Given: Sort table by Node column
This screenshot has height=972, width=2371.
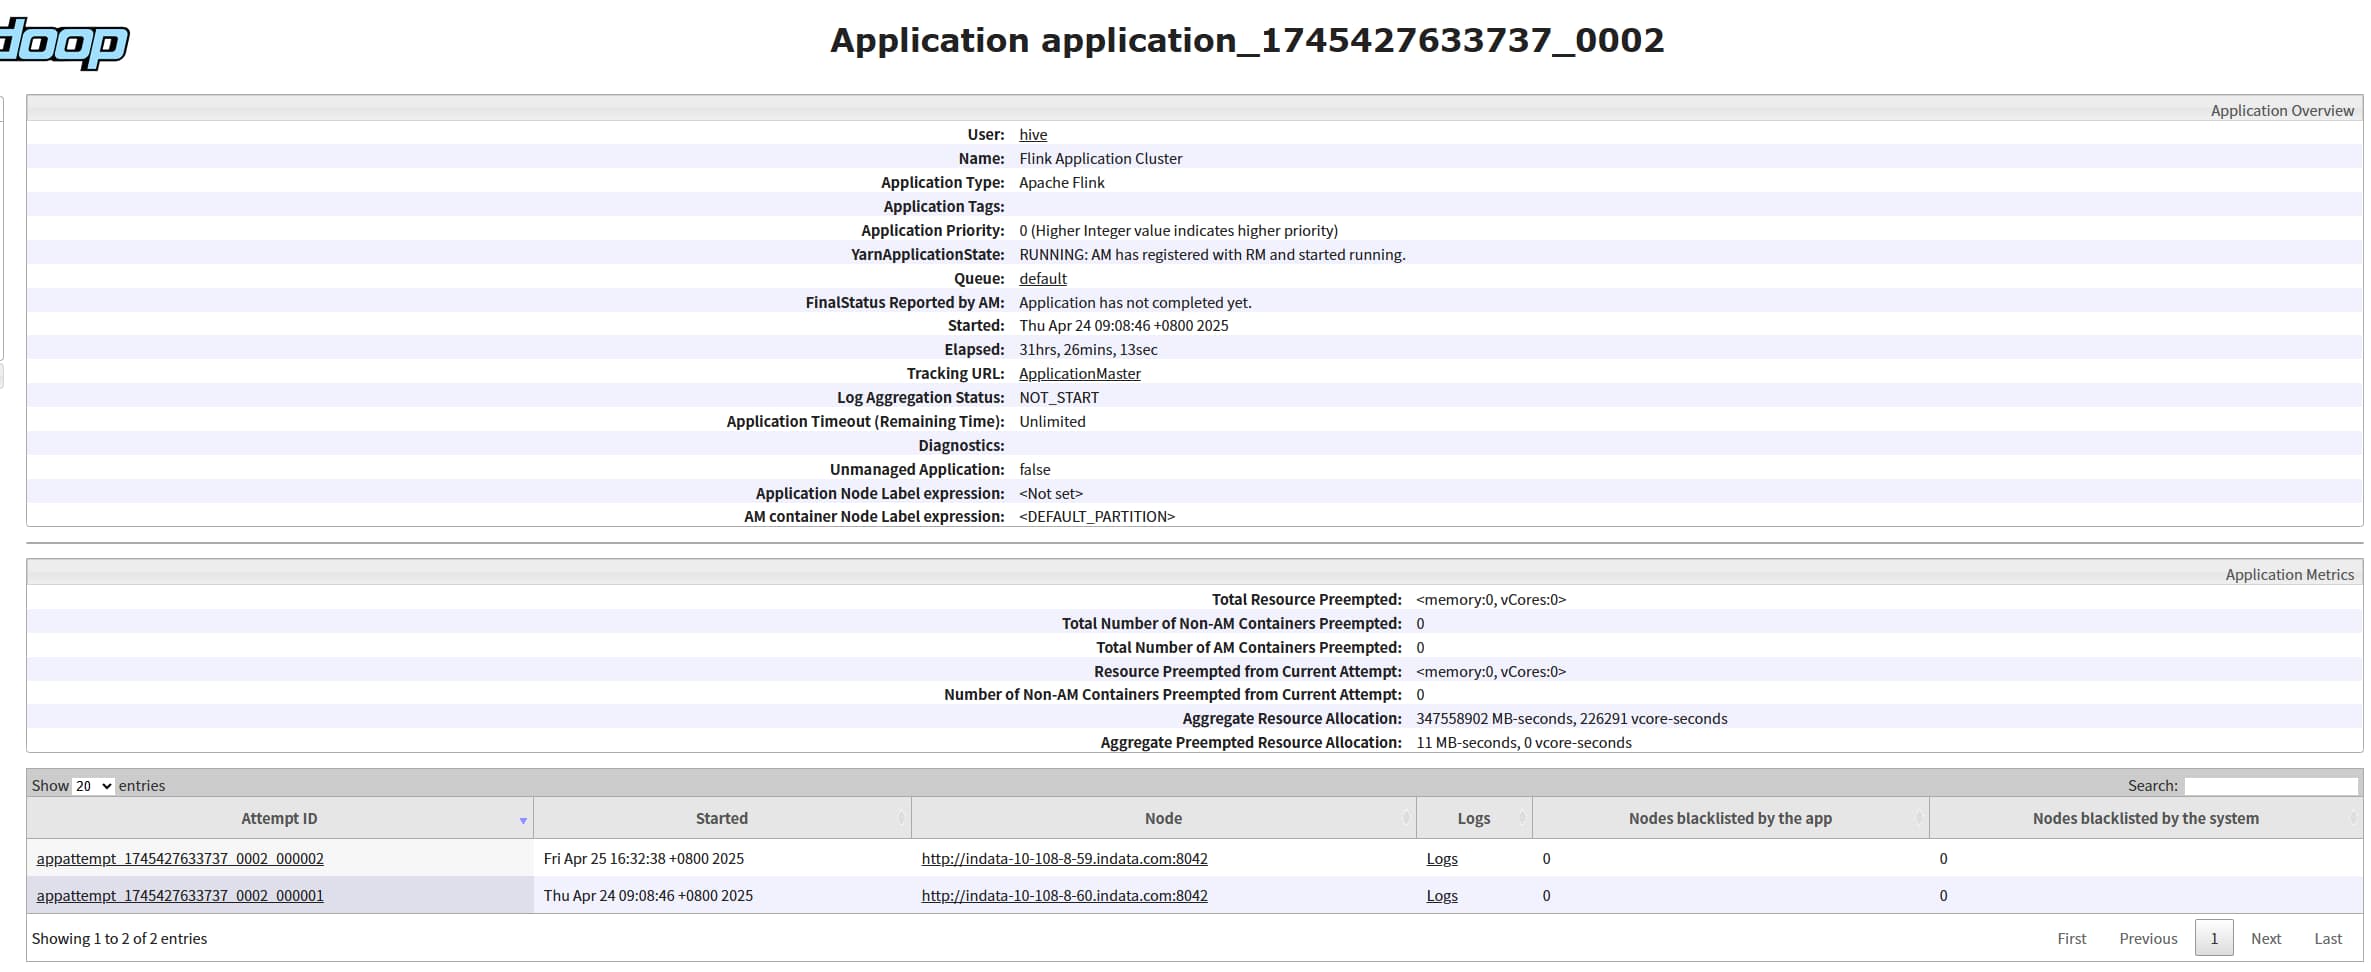Looking at the screenshot, I should coord(1163,818).
